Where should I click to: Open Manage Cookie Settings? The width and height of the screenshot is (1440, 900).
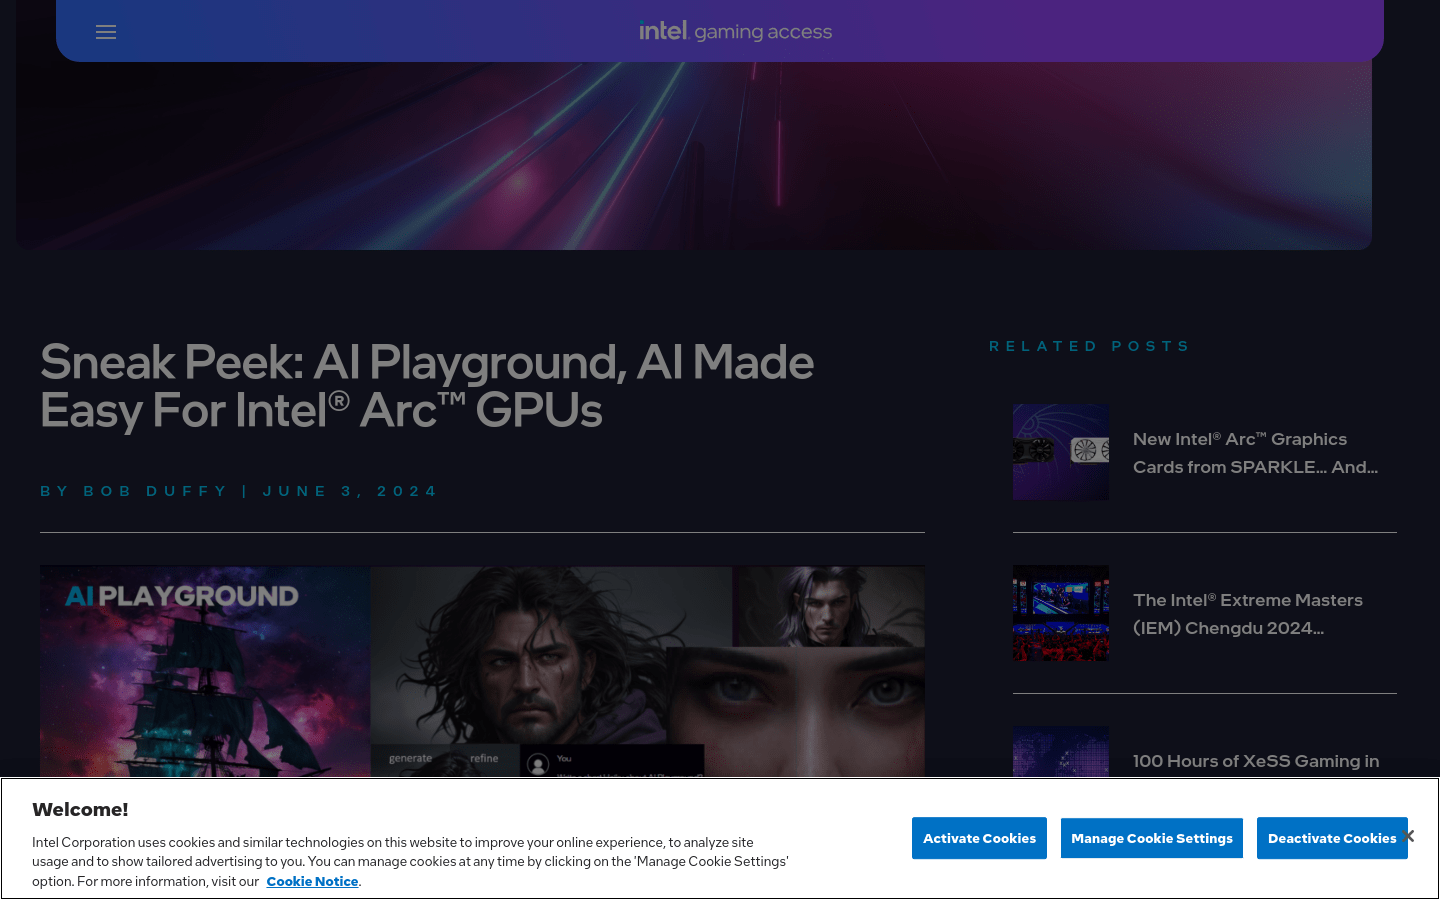click(1151, 838)
